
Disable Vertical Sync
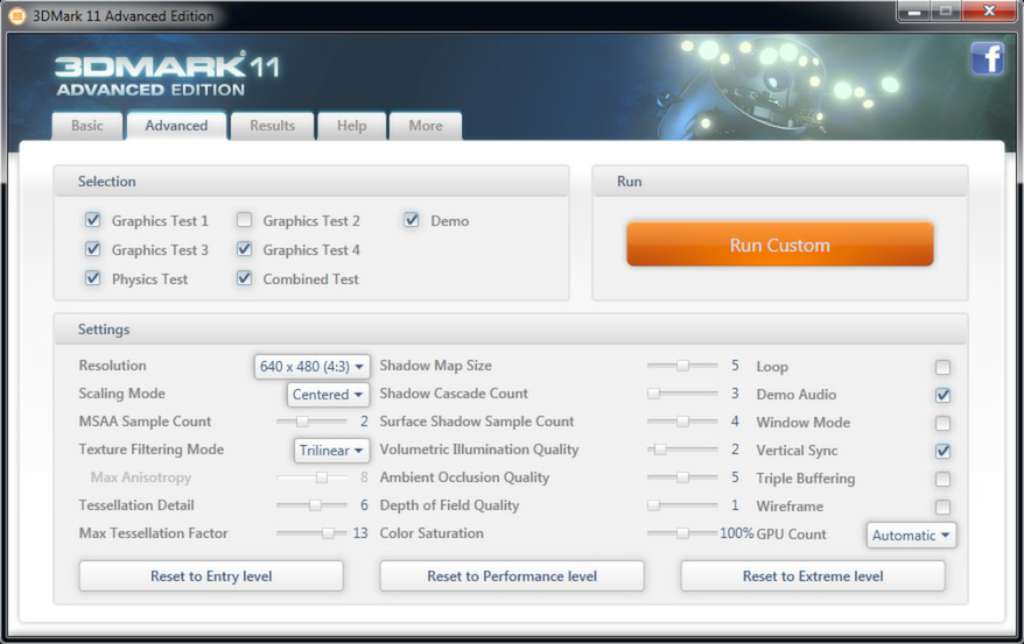942,451
